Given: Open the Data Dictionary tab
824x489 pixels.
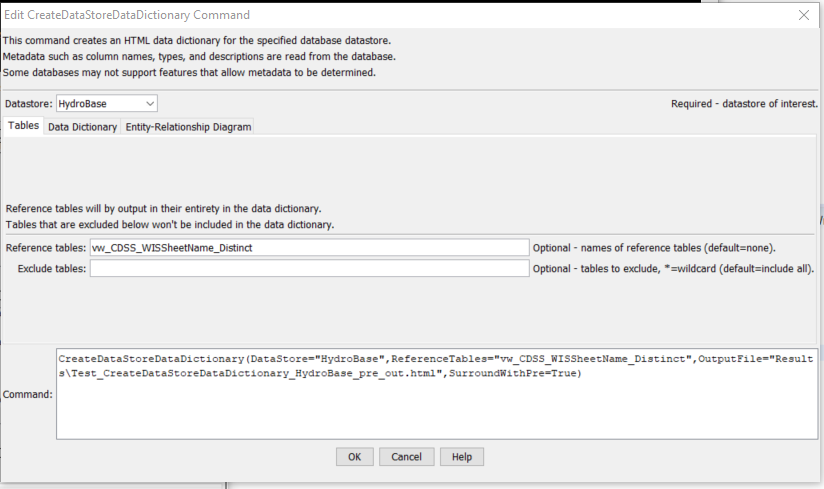Looking at the screenshot, I should click(x=82, y=127).
